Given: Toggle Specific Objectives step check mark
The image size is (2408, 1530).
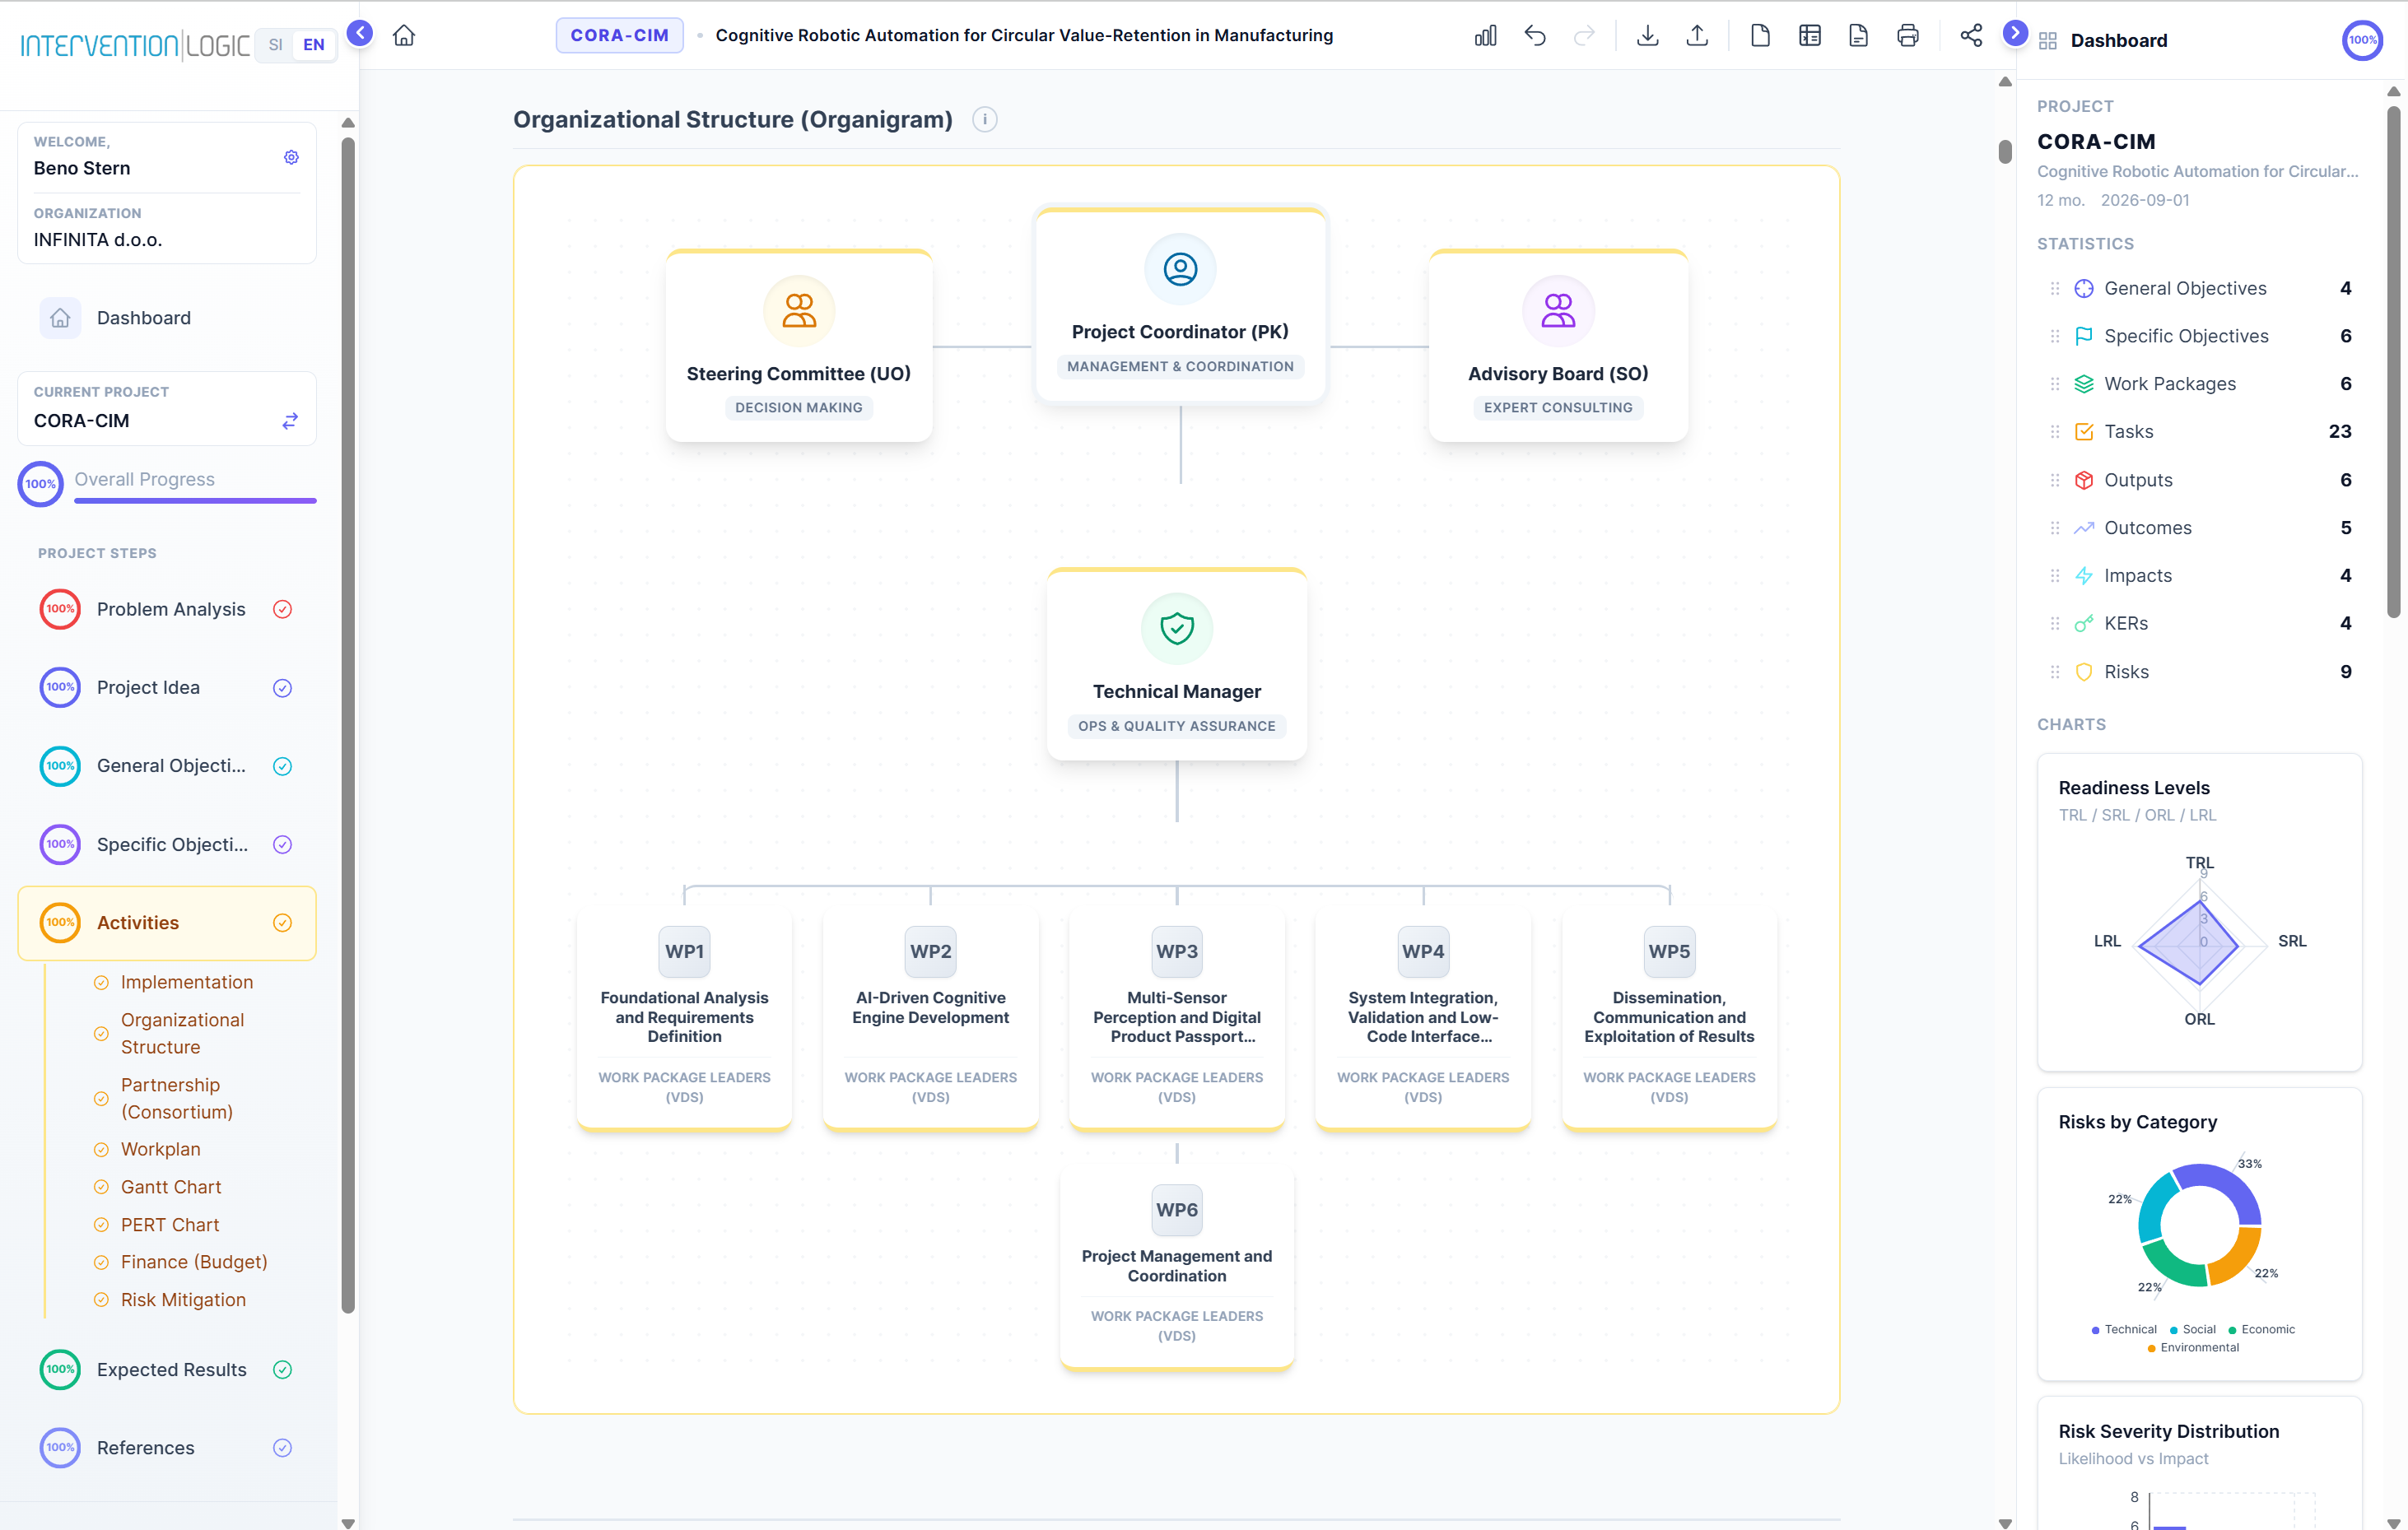Looking at the screenshot, I should (x=283, y=845).
